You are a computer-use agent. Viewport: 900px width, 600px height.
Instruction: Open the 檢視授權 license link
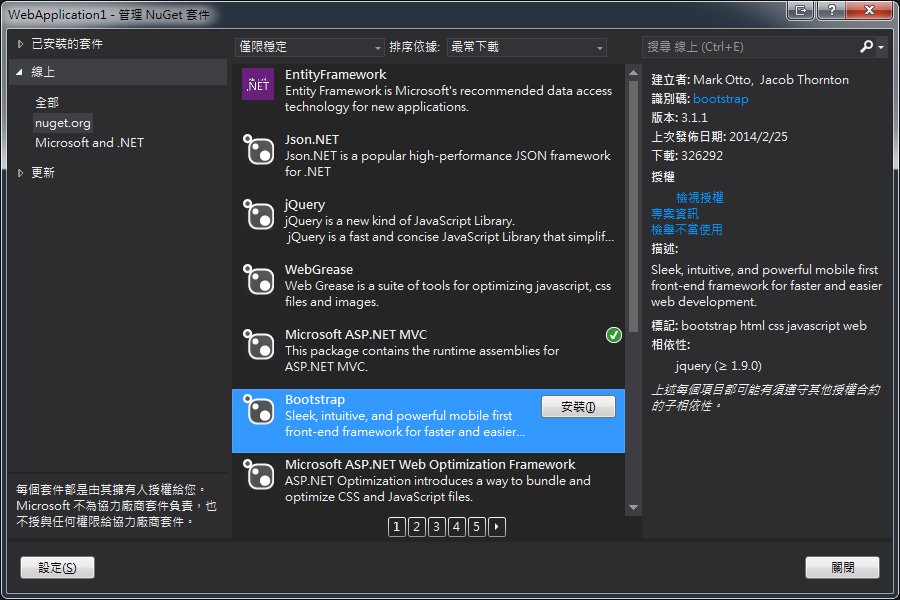click(x=700, y=198)
